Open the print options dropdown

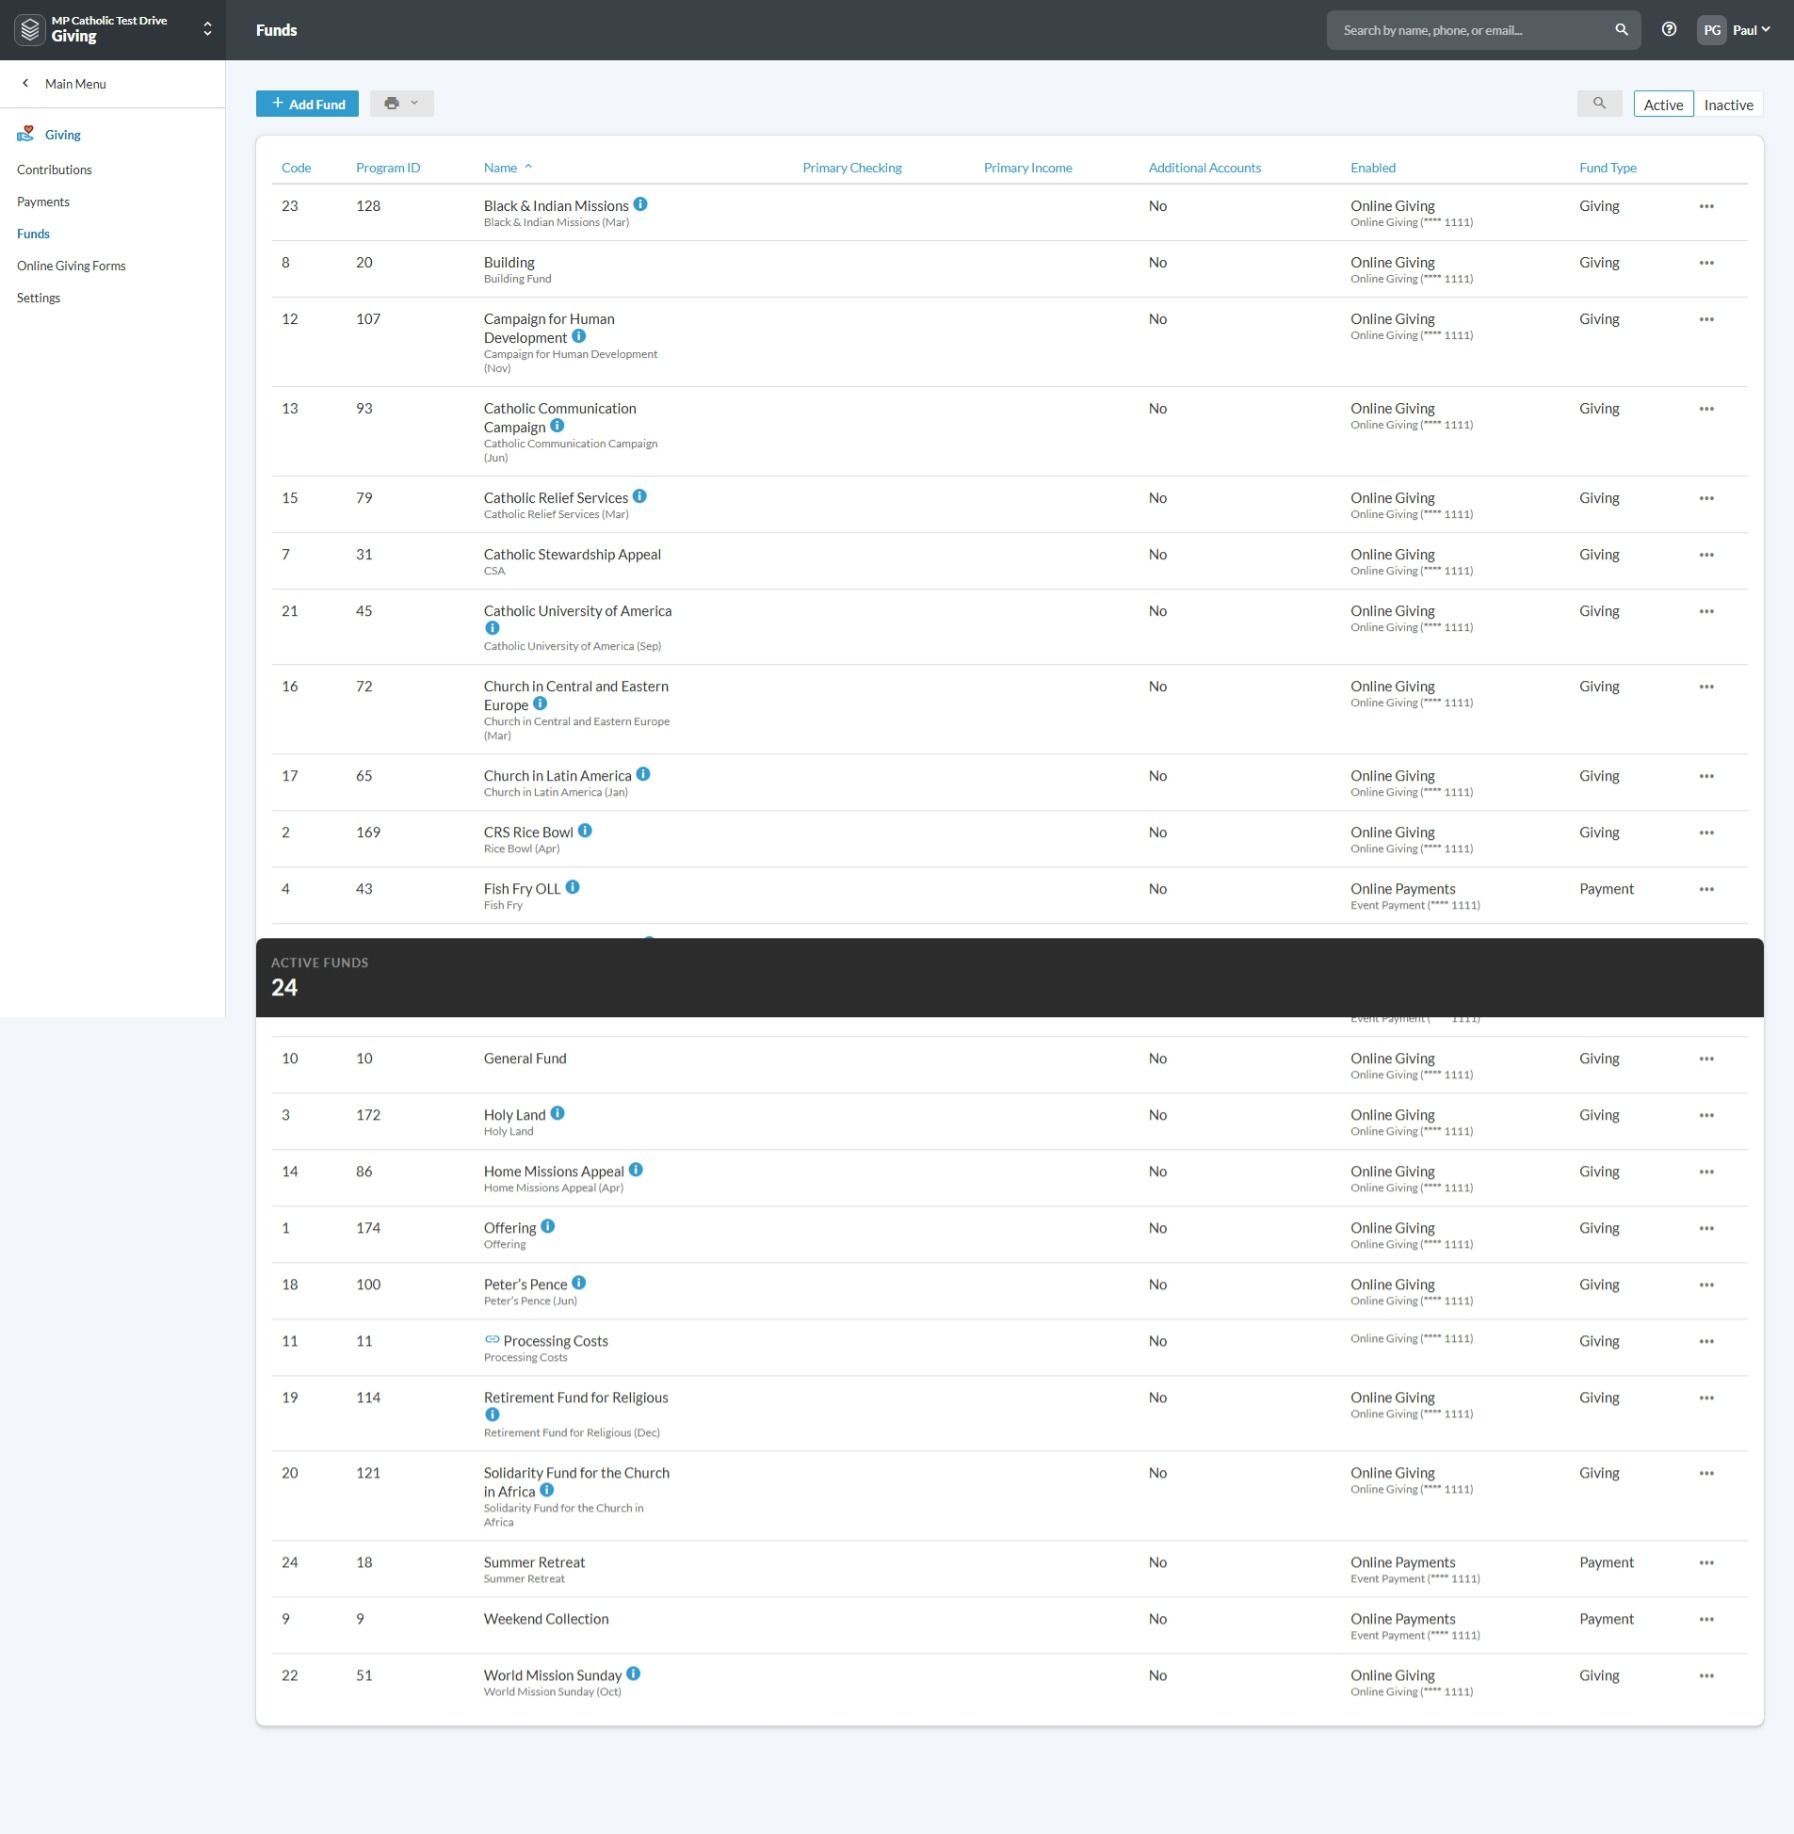(x=402, y=104)
